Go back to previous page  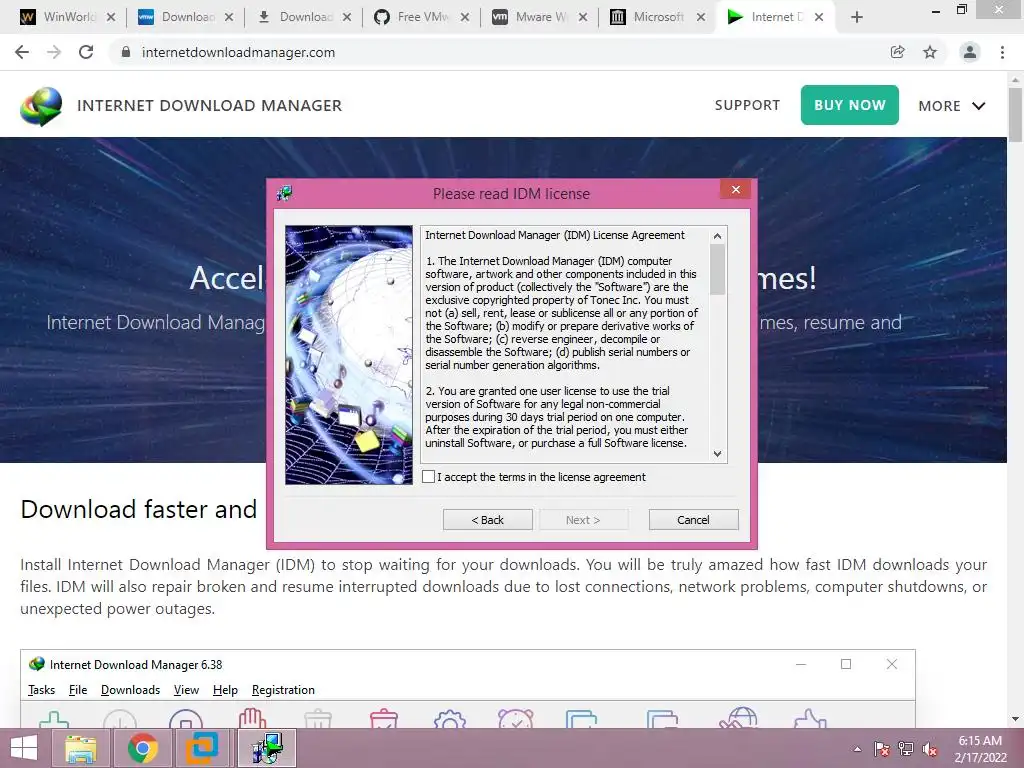tap(22, 52)
